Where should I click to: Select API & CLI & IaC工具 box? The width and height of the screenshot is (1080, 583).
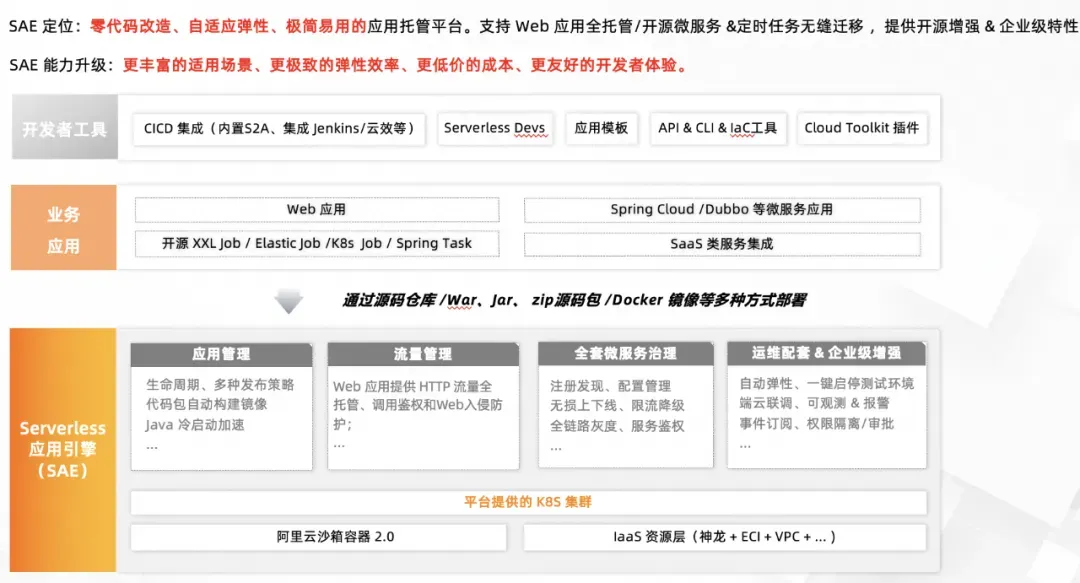click(717, 128)
